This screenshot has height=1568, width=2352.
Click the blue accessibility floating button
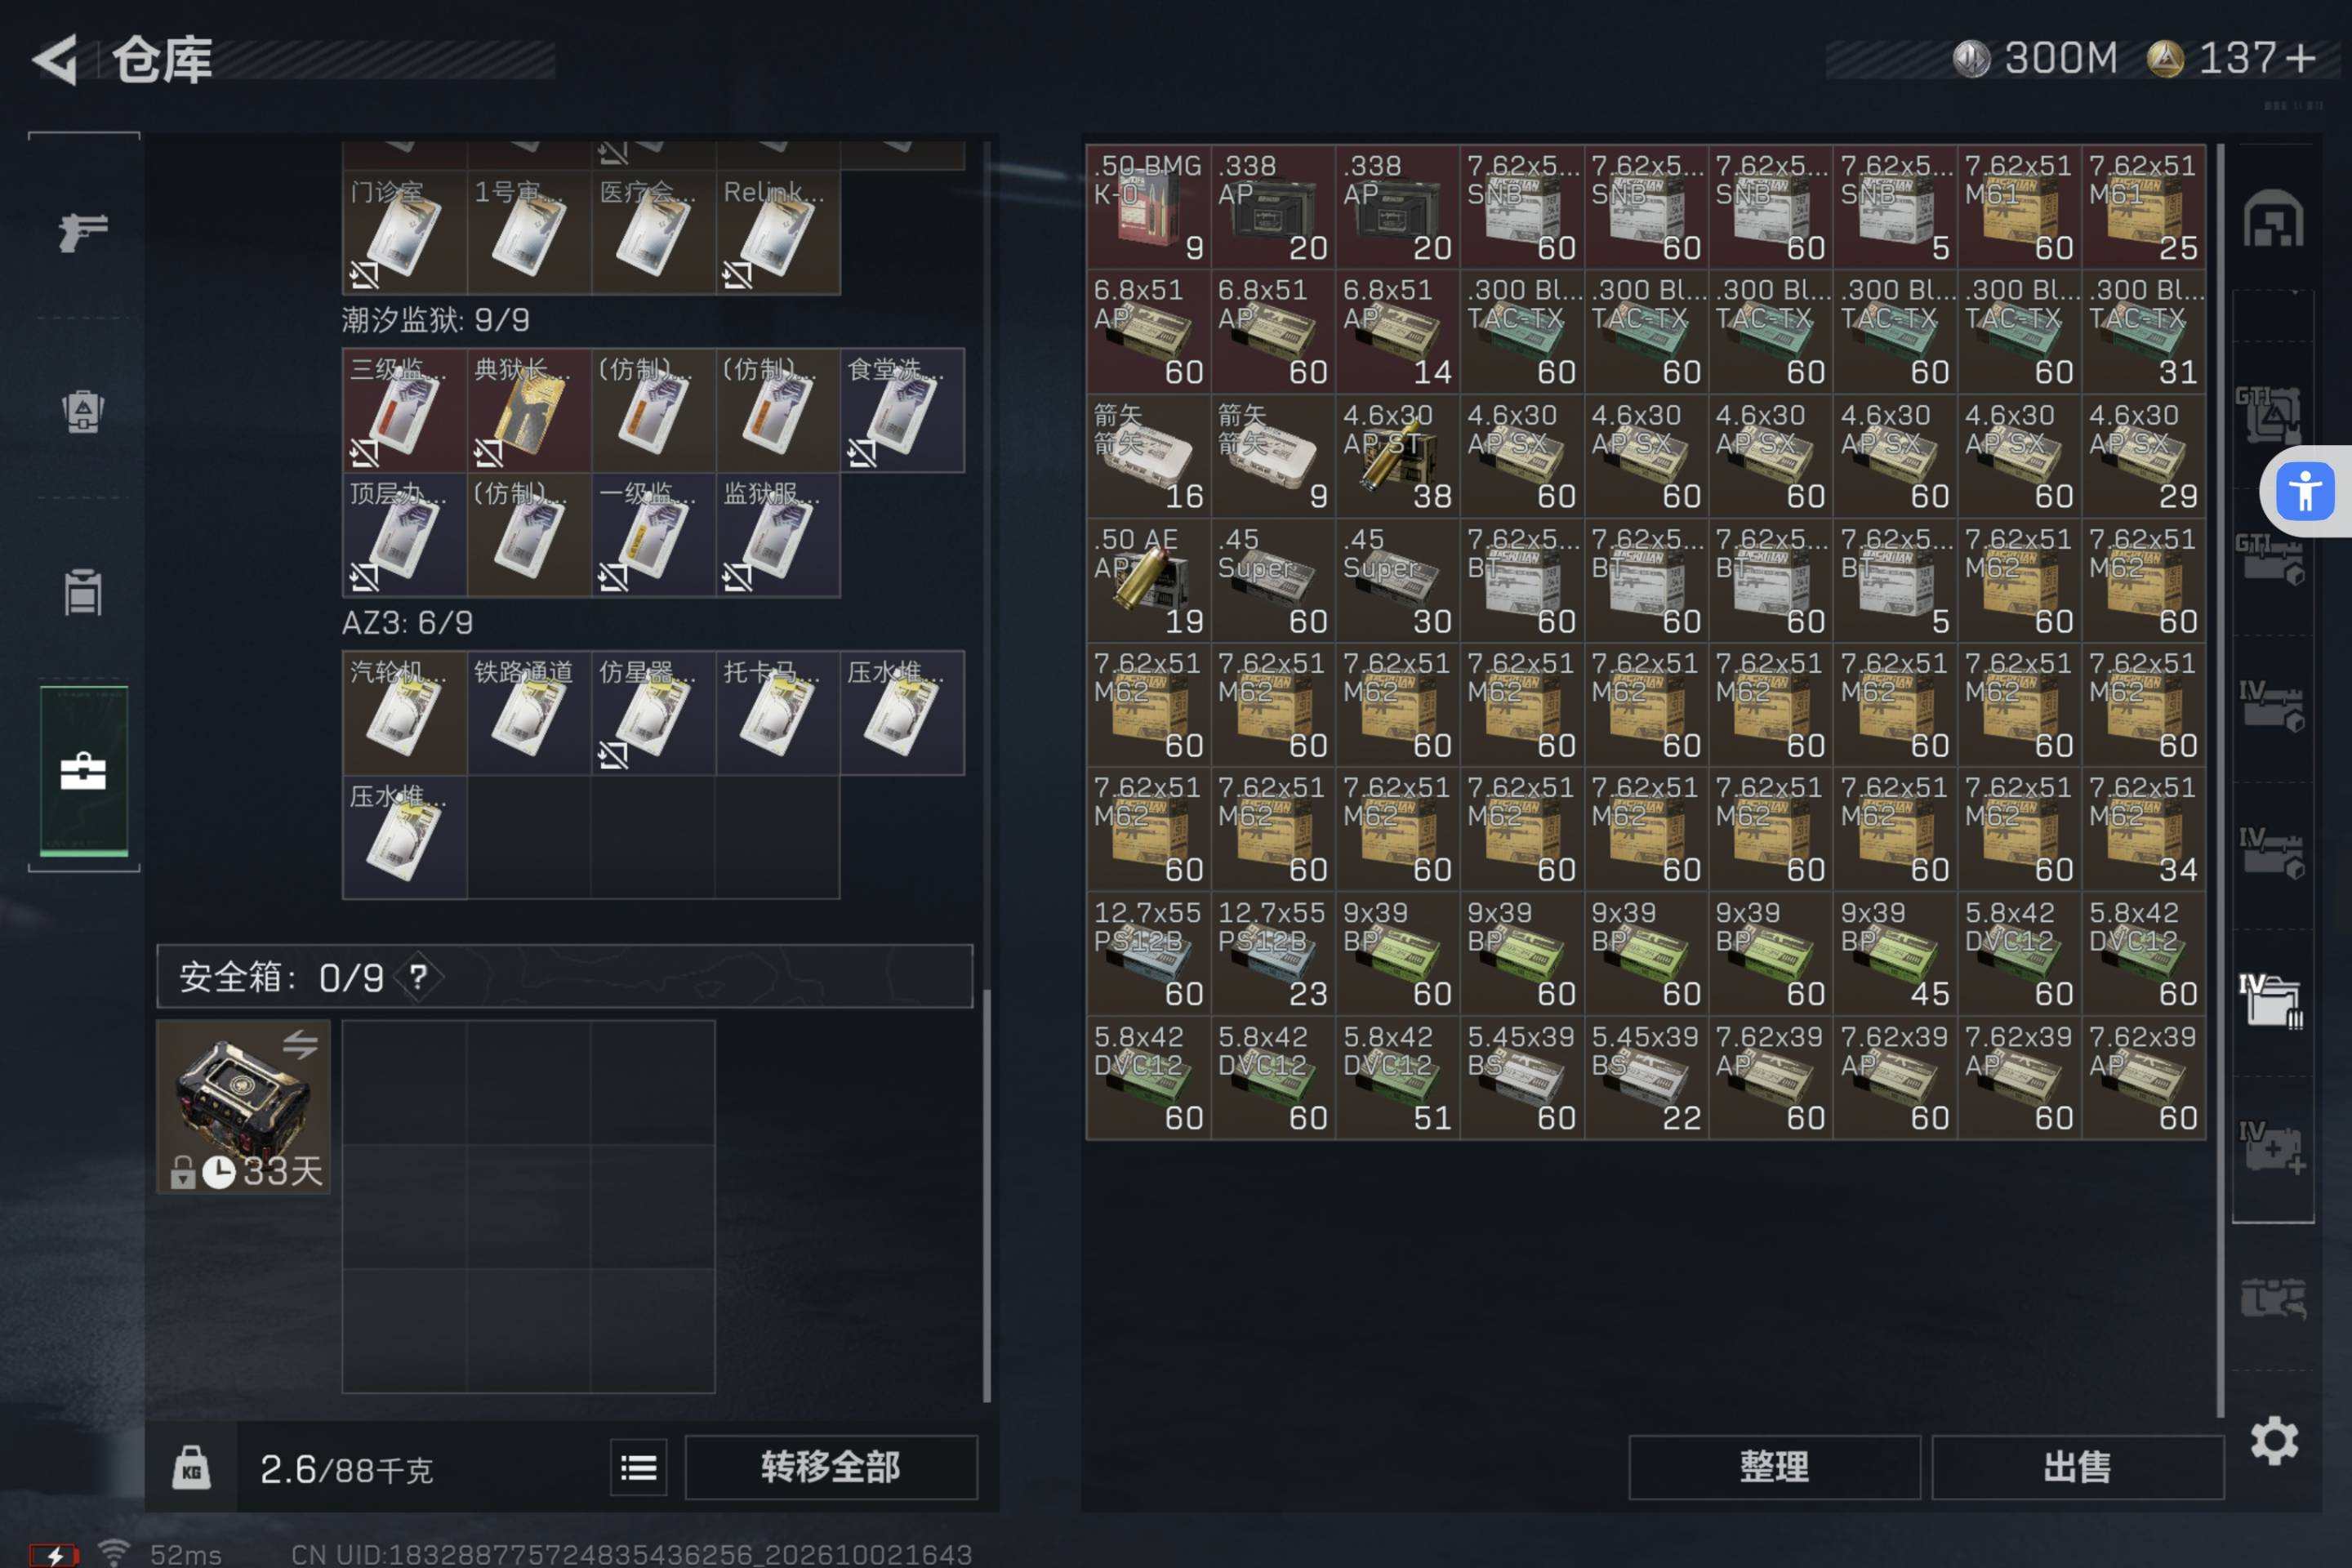[2305, 491]
